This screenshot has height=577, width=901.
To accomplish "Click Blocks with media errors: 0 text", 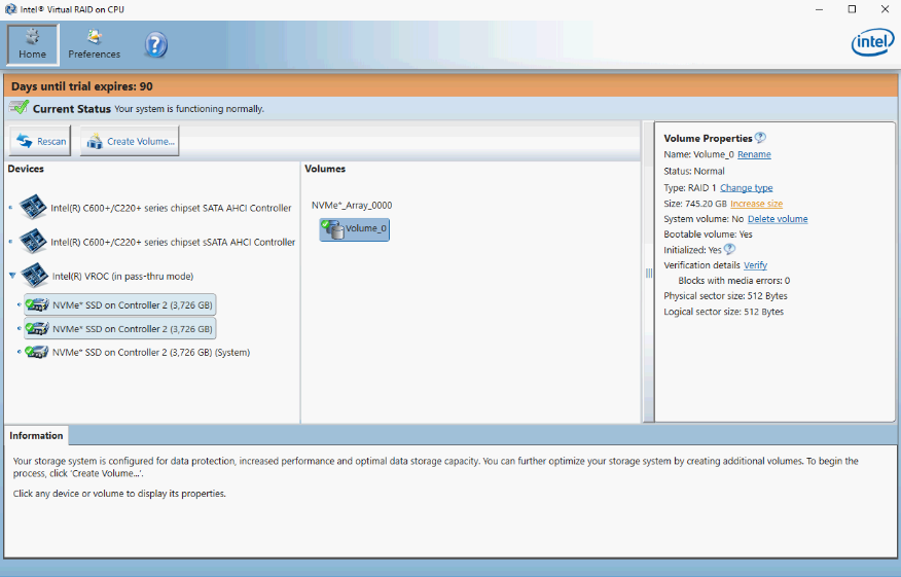I will point(734,281).
